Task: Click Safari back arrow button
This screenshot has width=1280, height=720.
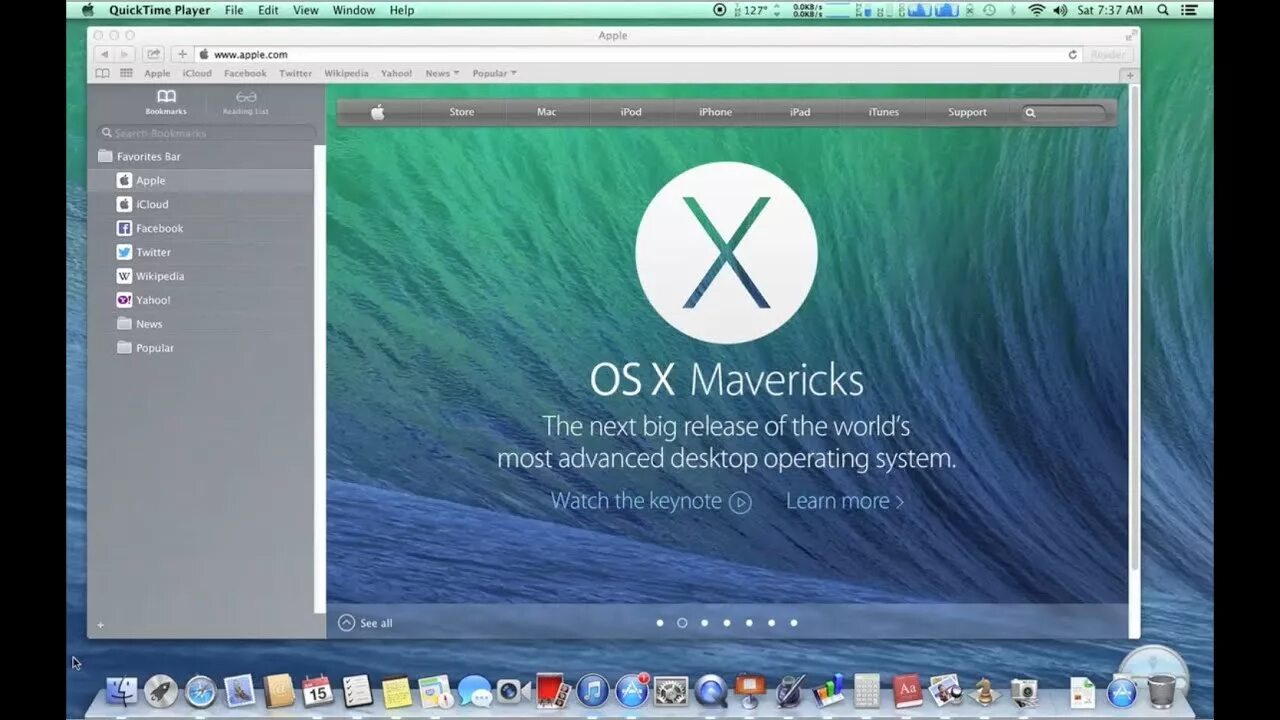Action: pyautogui.click(x=104, y=54)
